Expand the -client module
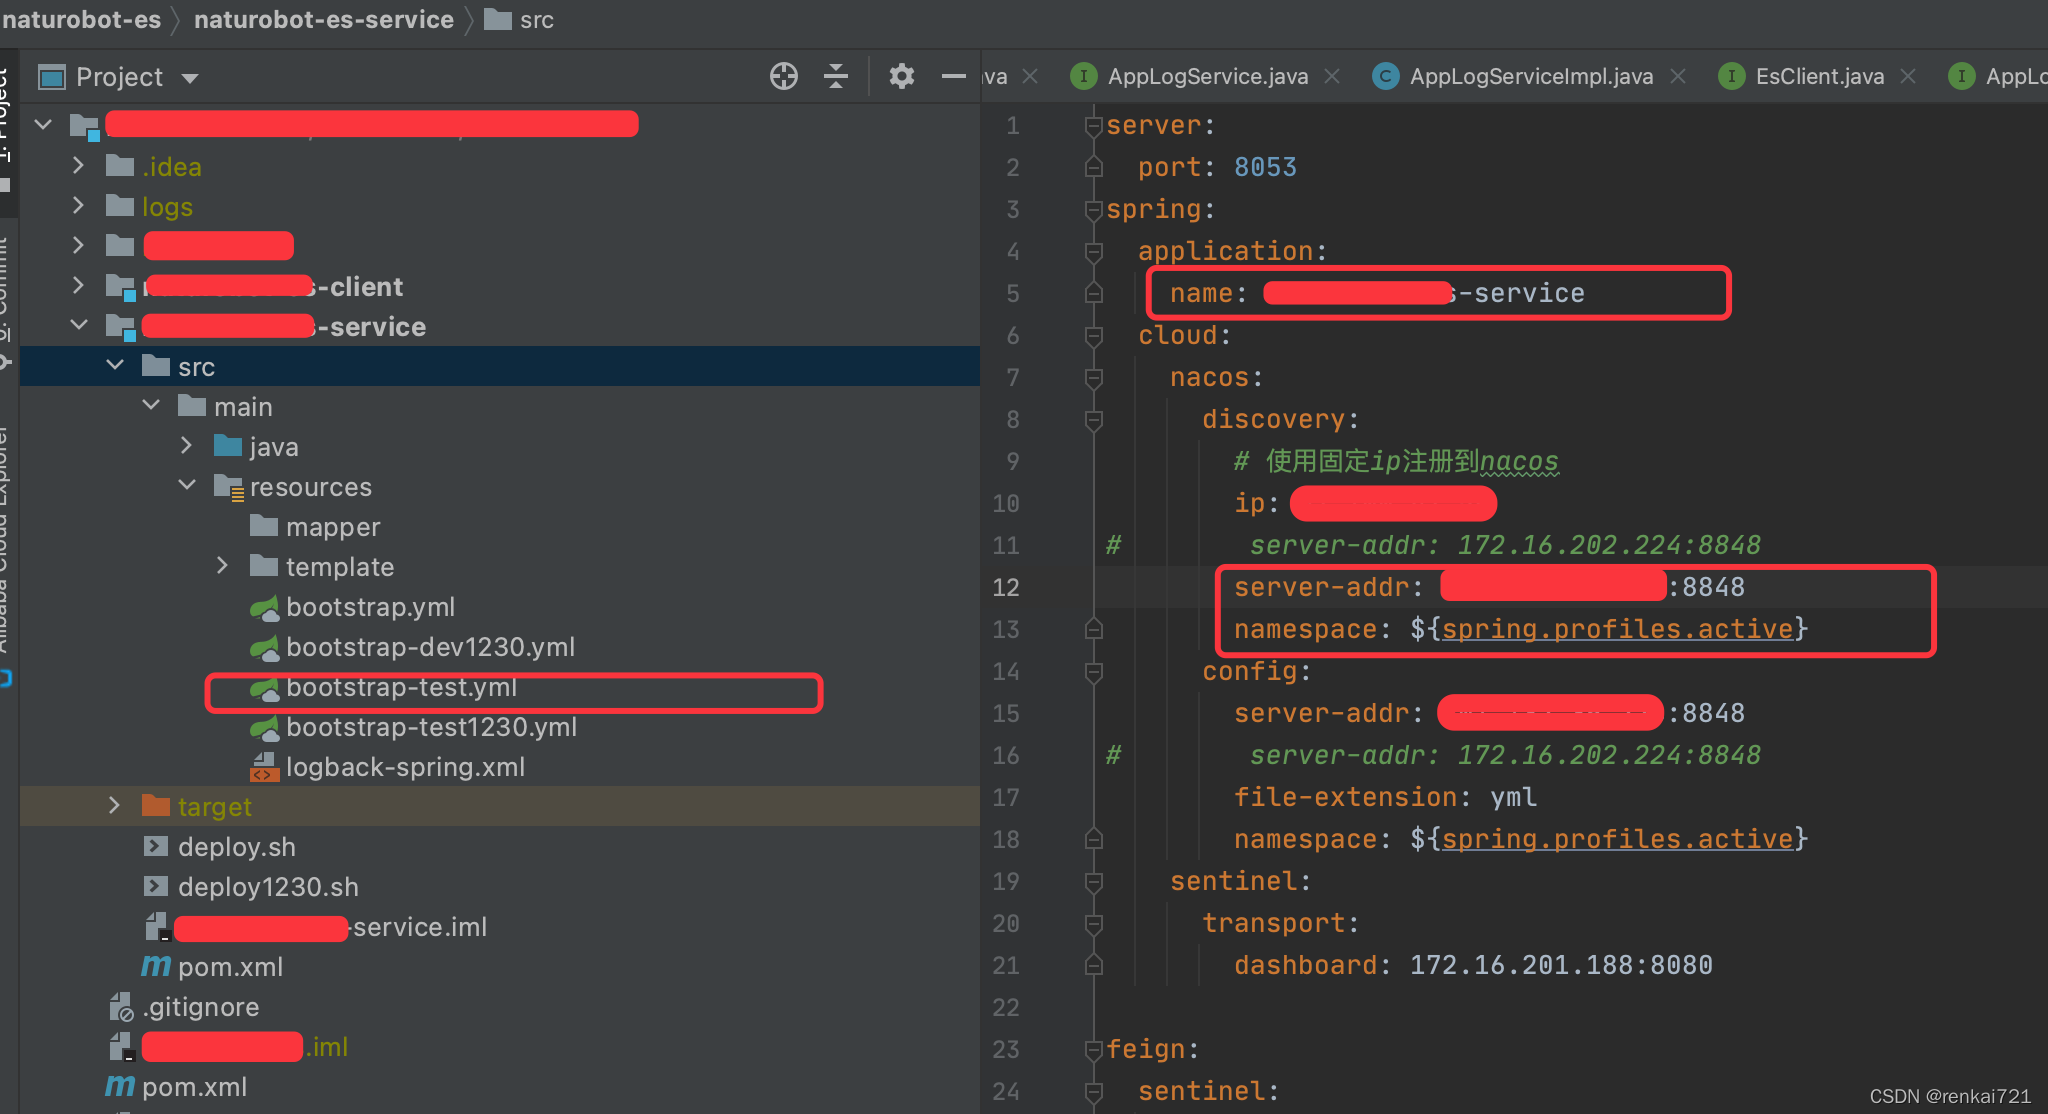 click(x=78, y=285)
